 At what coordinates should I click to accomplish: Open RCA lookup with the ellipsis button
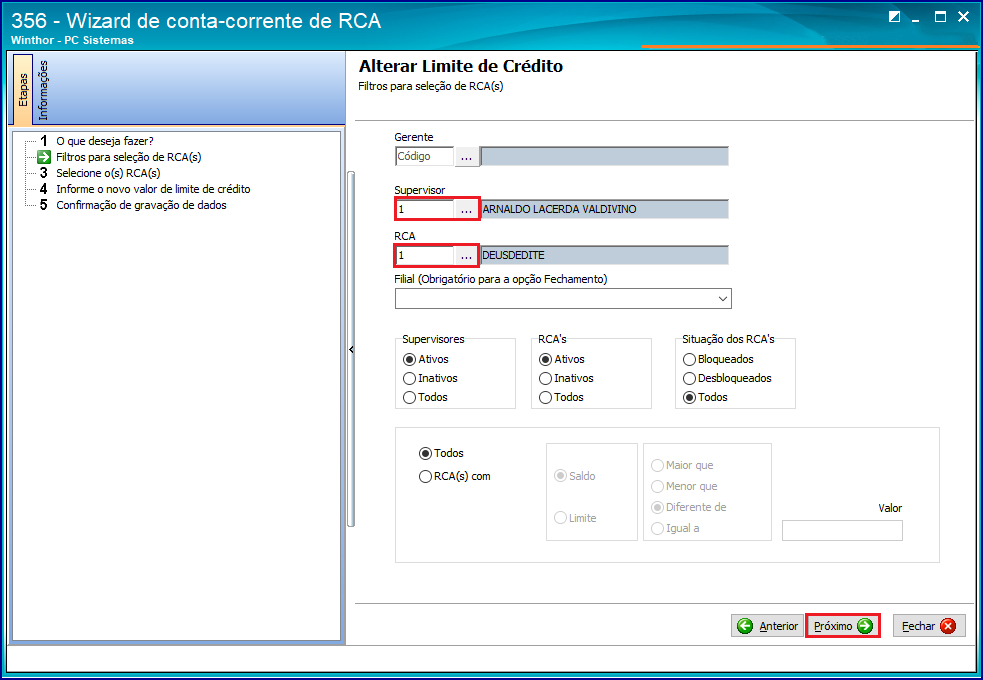coord(466,256)
